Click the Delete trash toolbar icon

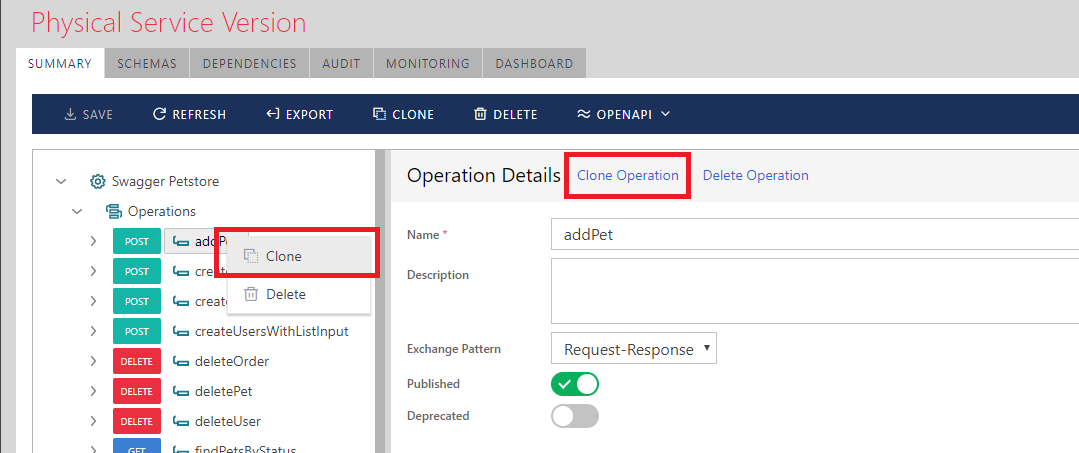[x=481, y=115]
